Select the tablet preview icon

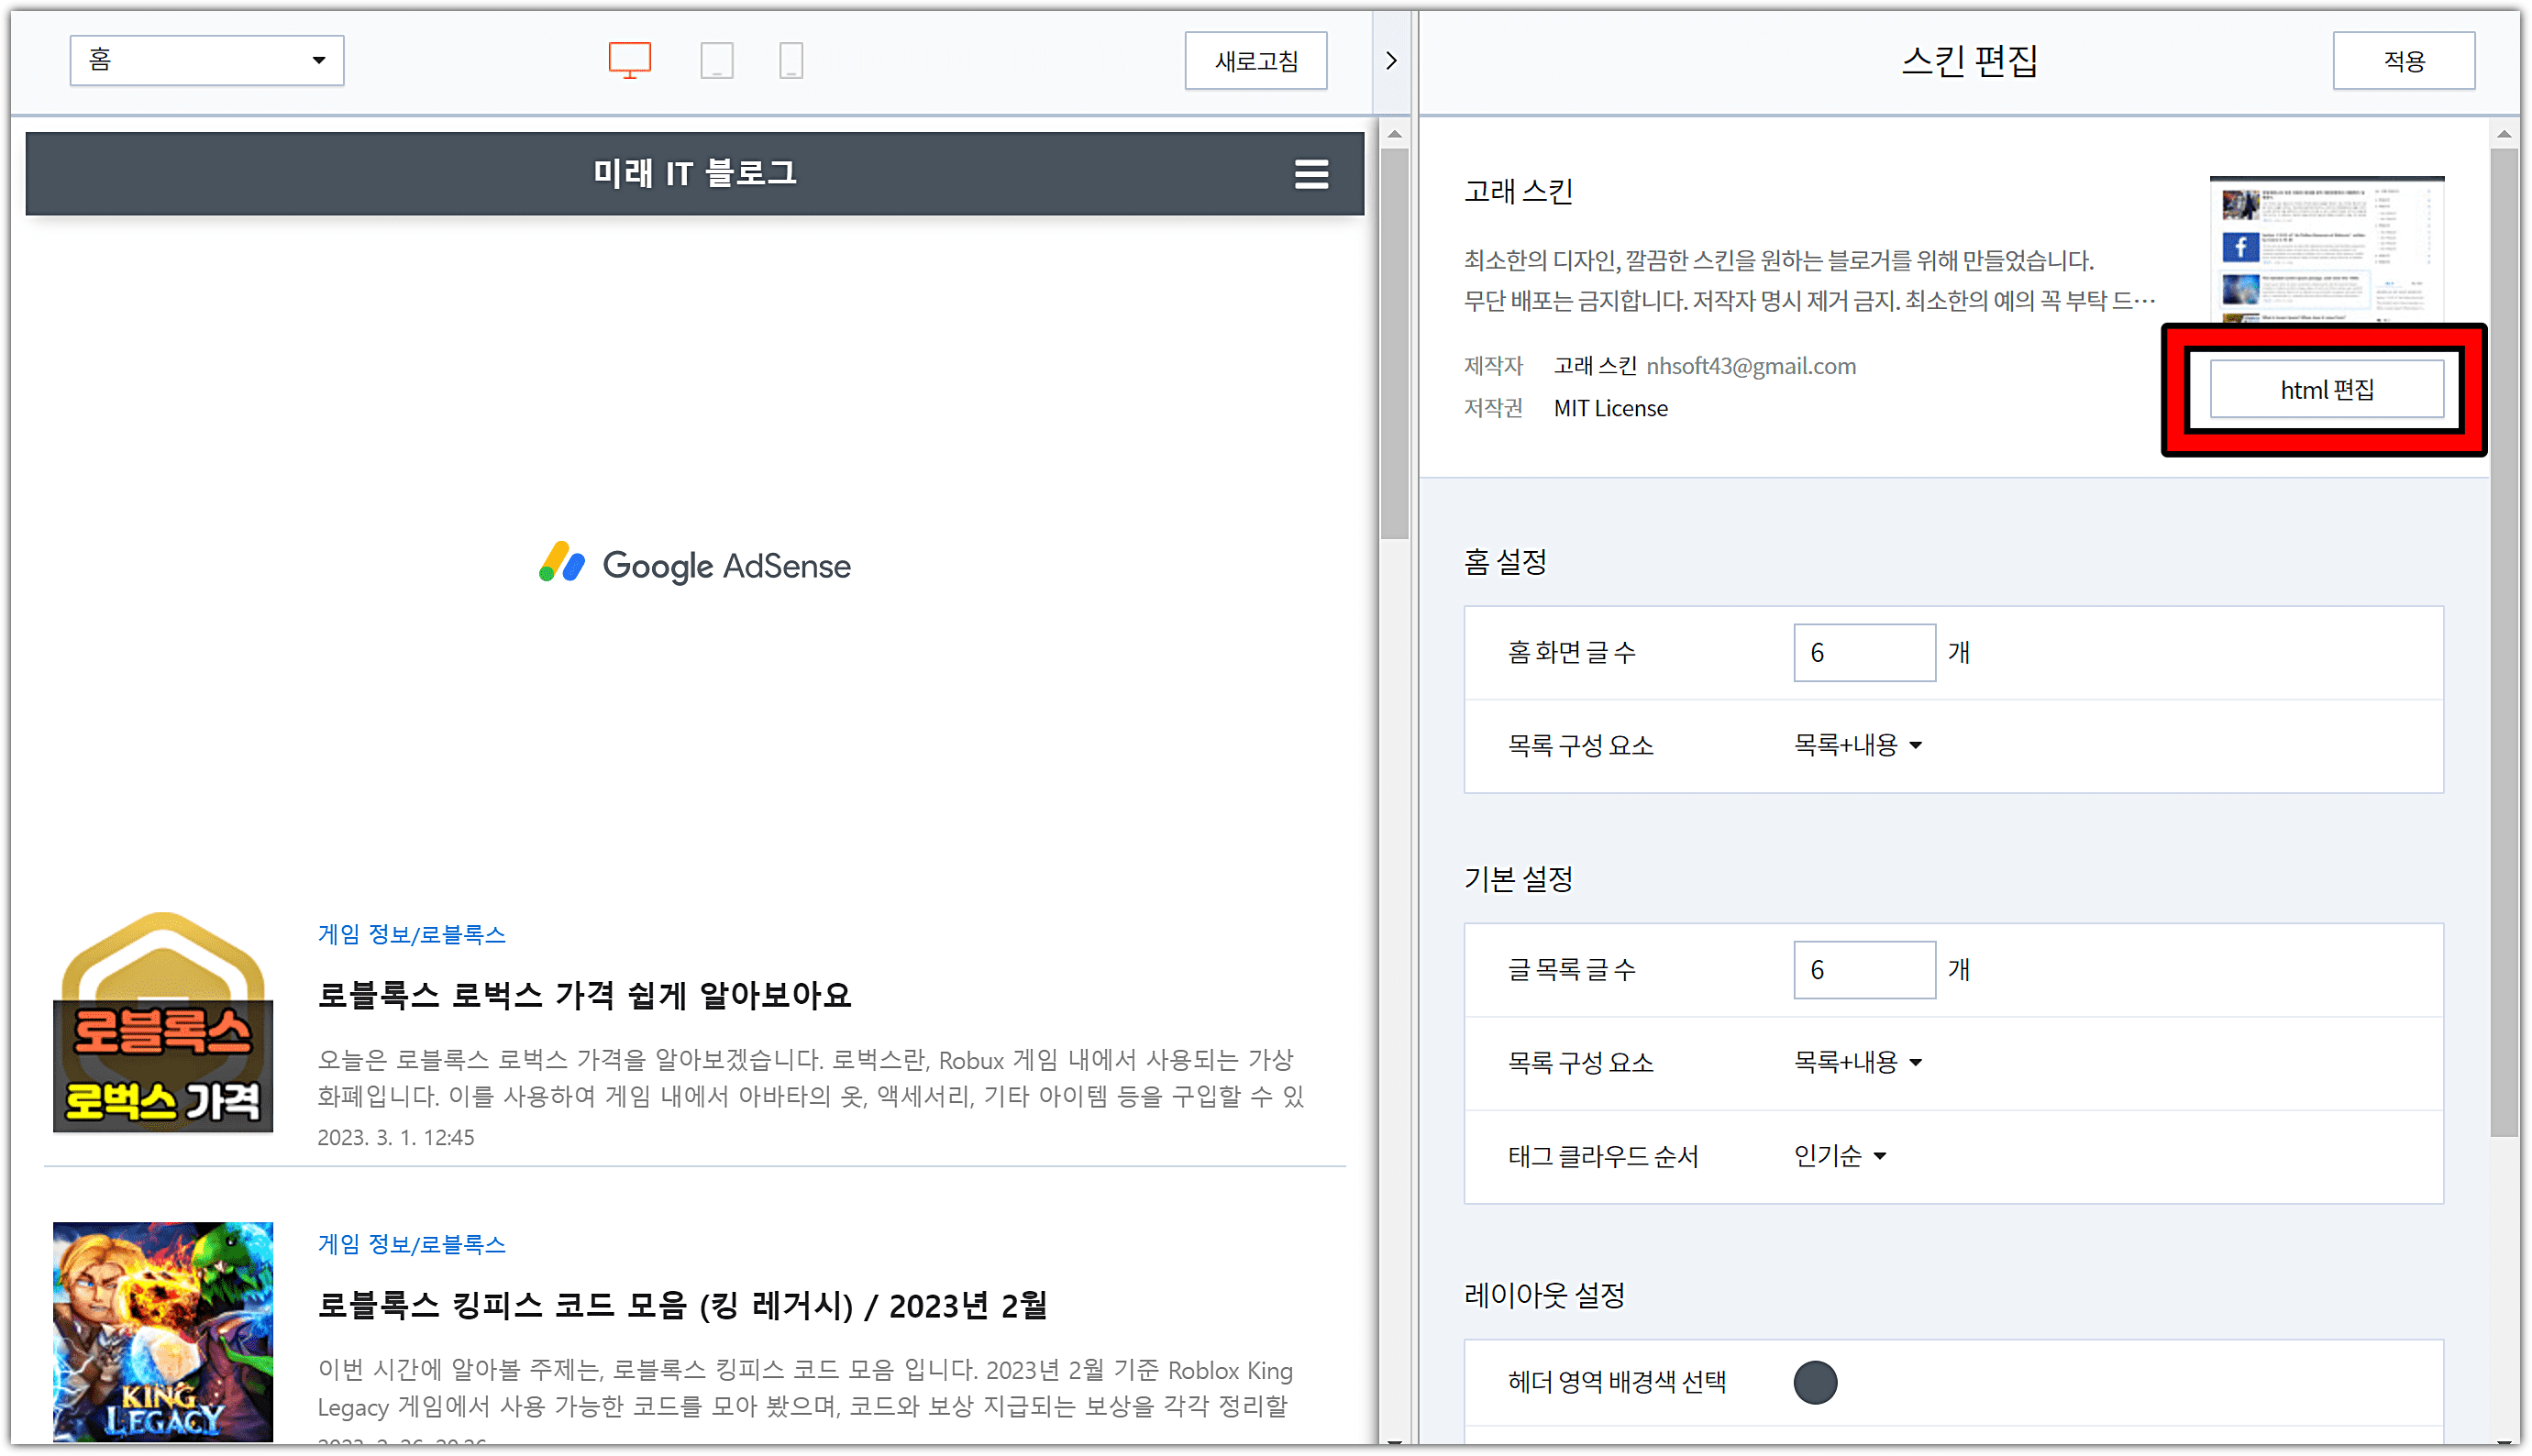click(x=716, y=60)
